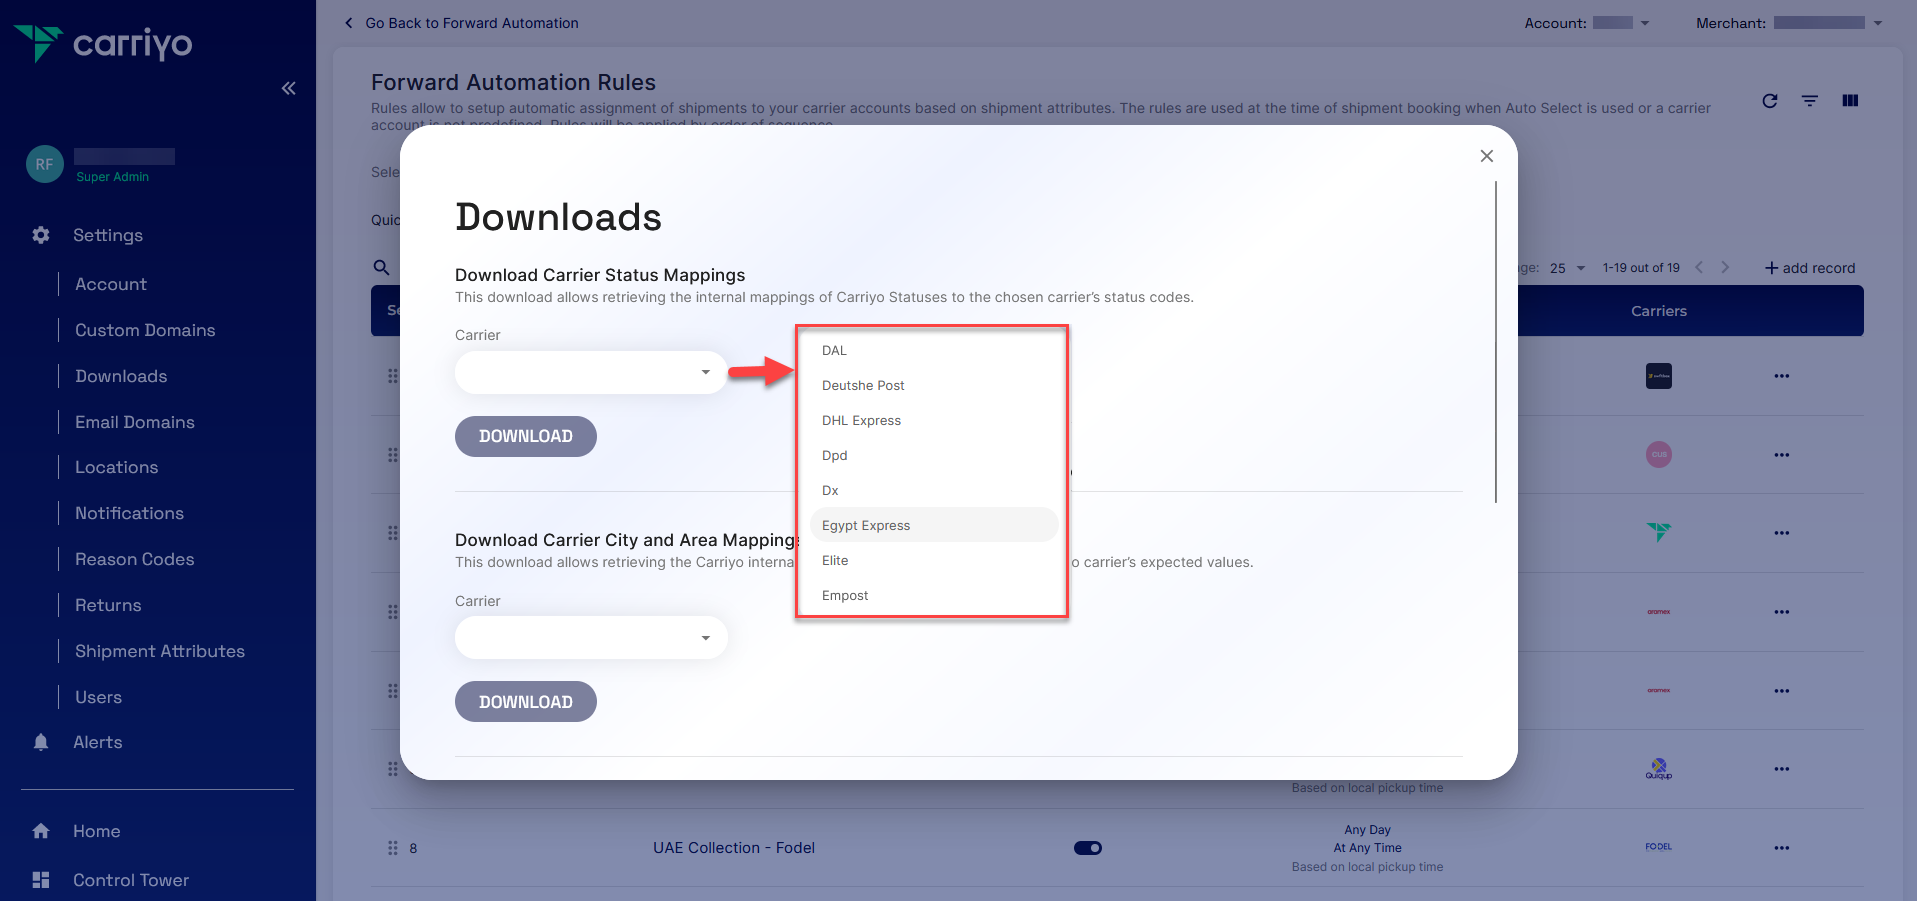
Task: Select Deutshe Post from carrier list
Action: (x=933, y=385)
